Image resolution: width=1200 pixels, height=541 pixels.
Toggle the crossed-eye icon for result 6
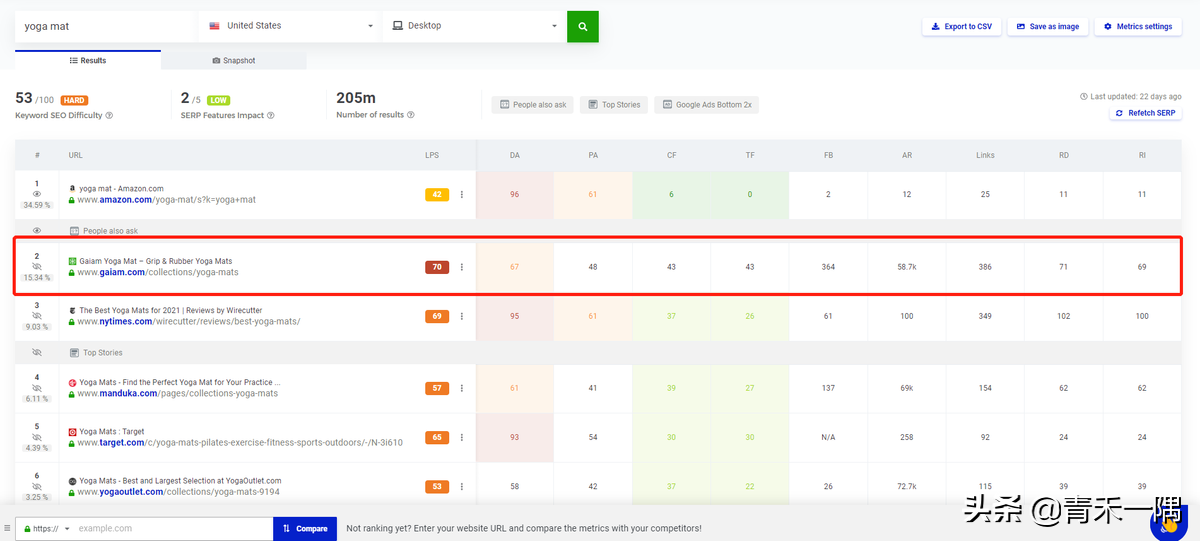pos(37,485)
